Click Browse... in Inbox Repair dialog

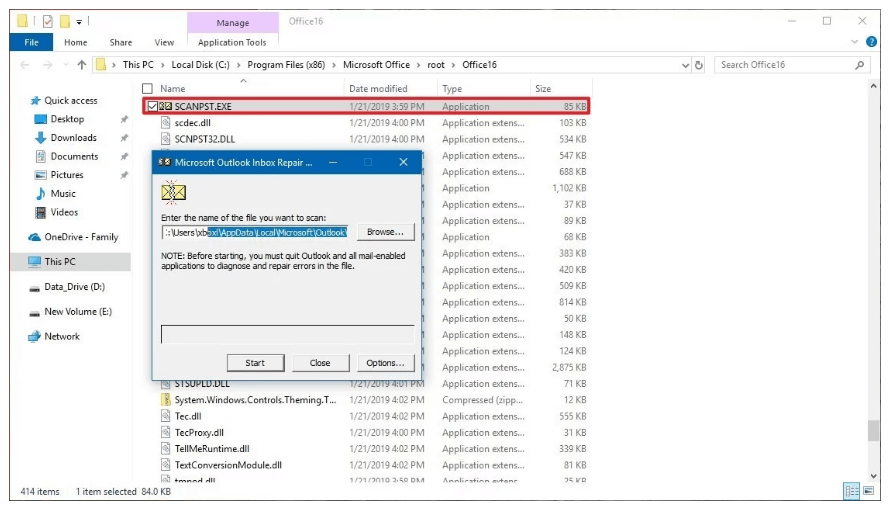(385, 232)
